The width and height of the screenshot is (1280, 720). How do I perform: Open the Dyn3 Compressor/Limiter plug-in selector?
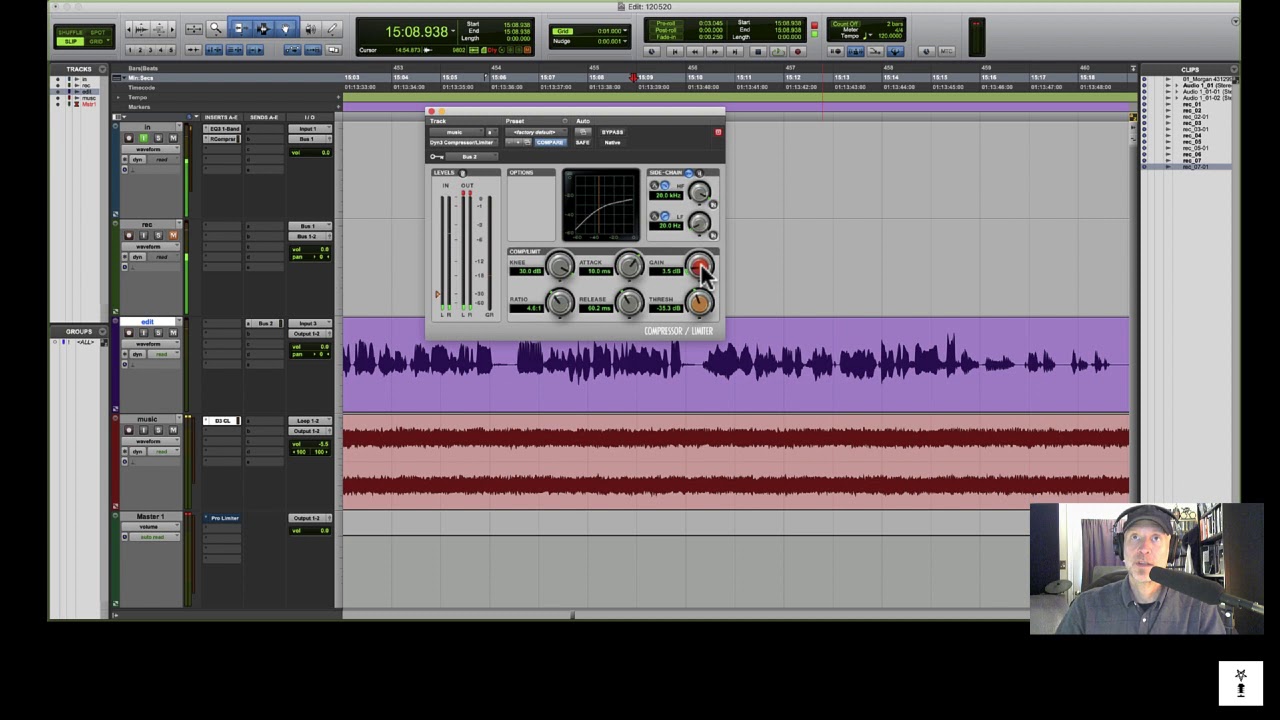pyautogui.click(x=463, y=142)
